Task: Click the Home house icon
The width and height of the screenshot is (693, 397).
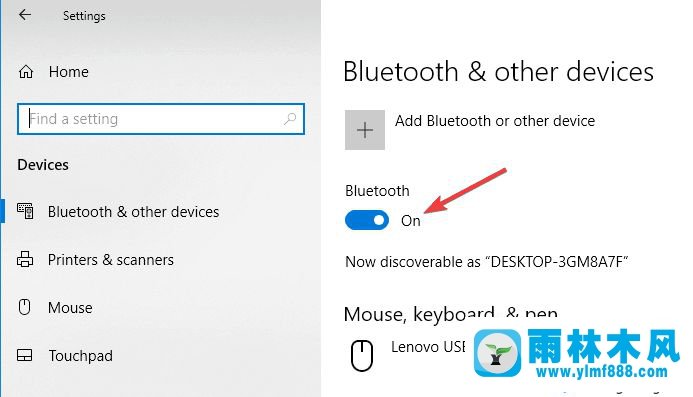Action: [x=26, y=72]
